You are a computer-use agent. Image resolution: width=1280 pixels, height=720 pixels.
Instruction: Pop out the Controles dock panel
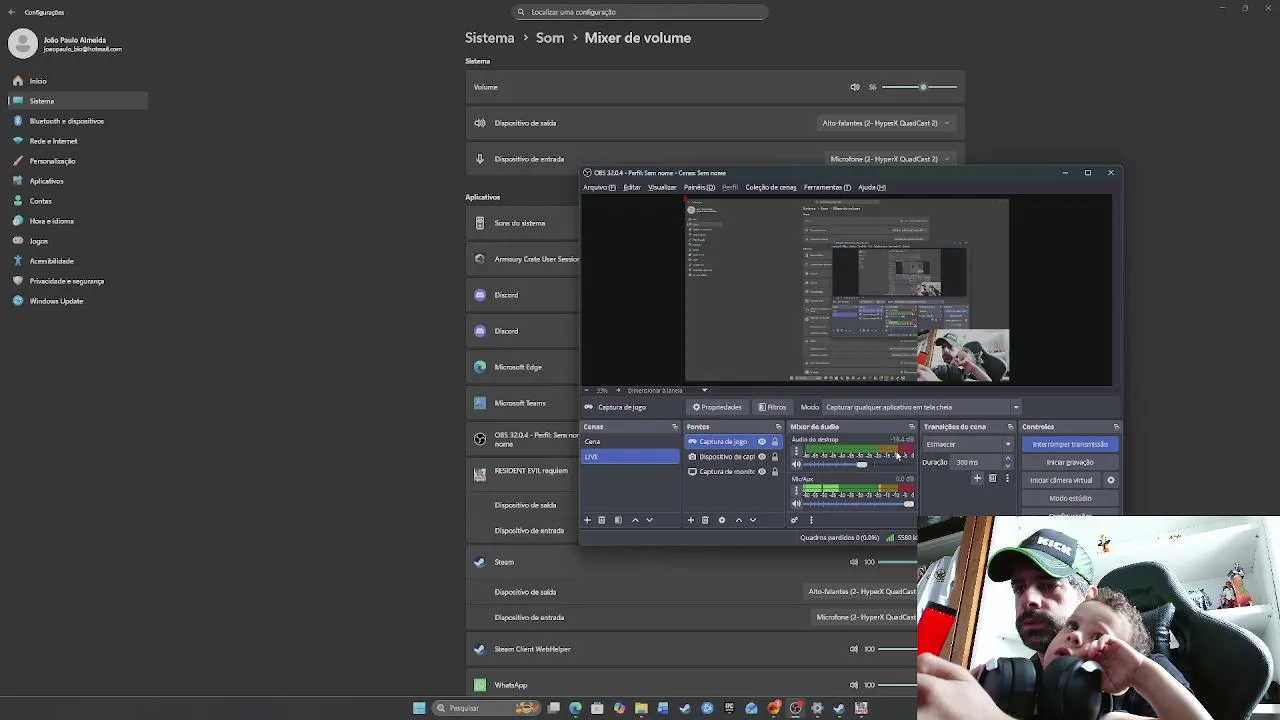tap(1116, 427)
